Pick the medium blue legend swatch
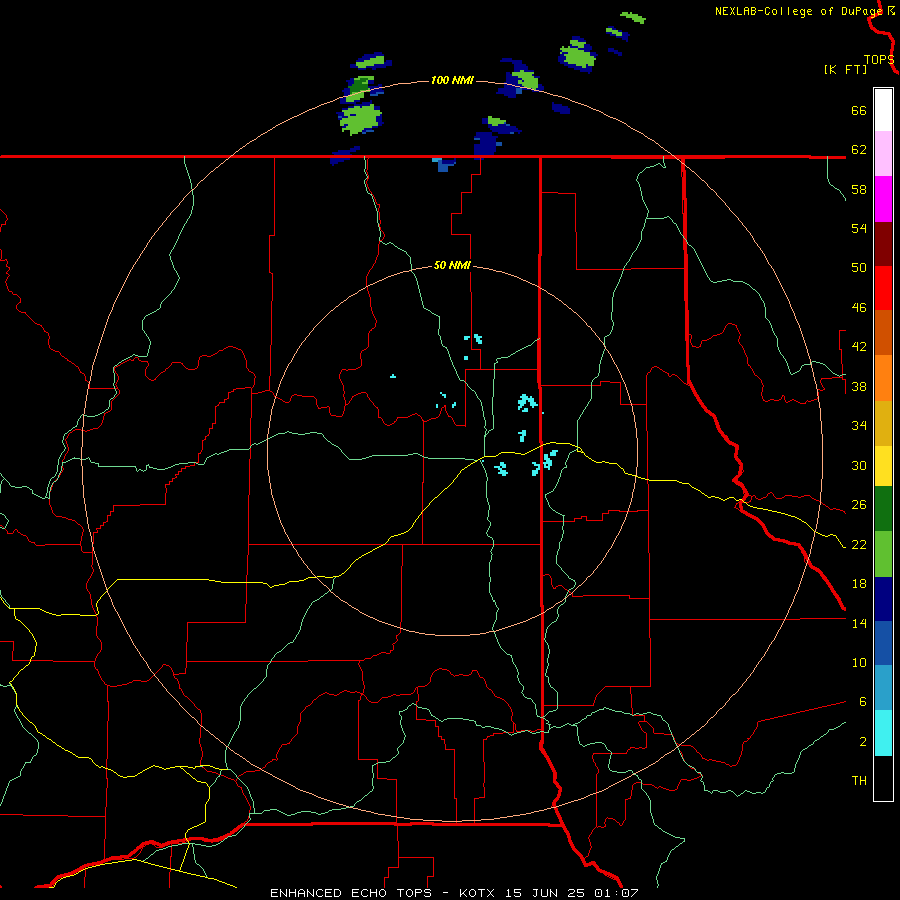The height and width of the screenshot is (900, 900). click(883, 643)
